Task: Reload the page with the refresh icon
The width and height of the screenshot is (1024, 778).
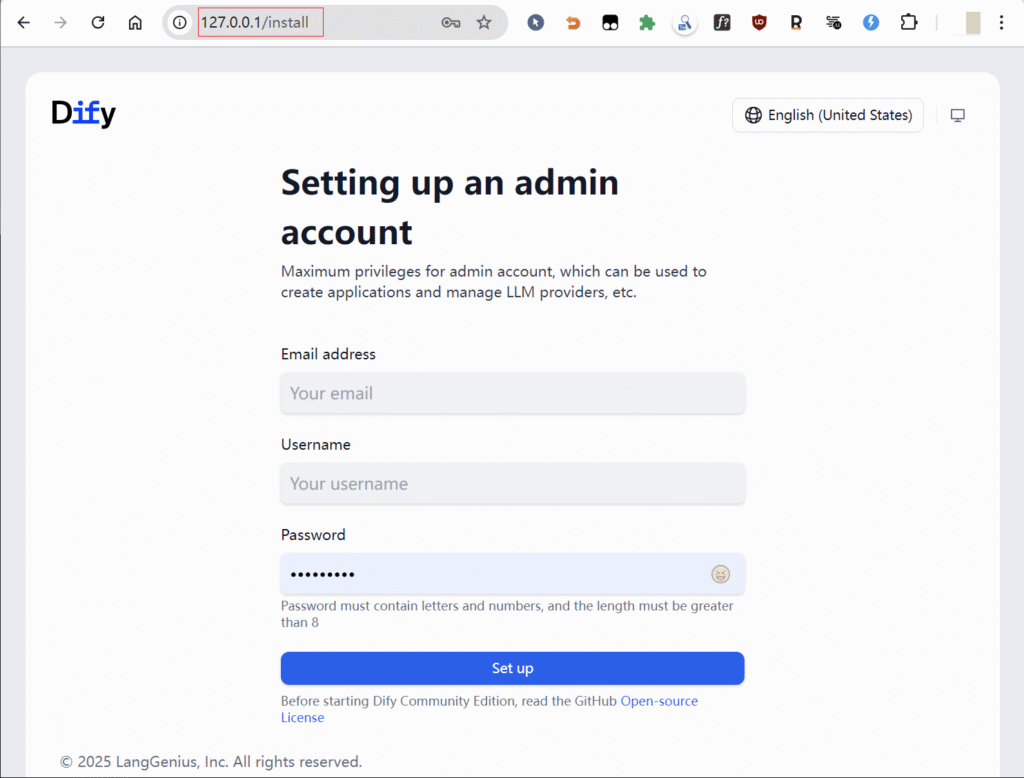Action: (97, 22)
